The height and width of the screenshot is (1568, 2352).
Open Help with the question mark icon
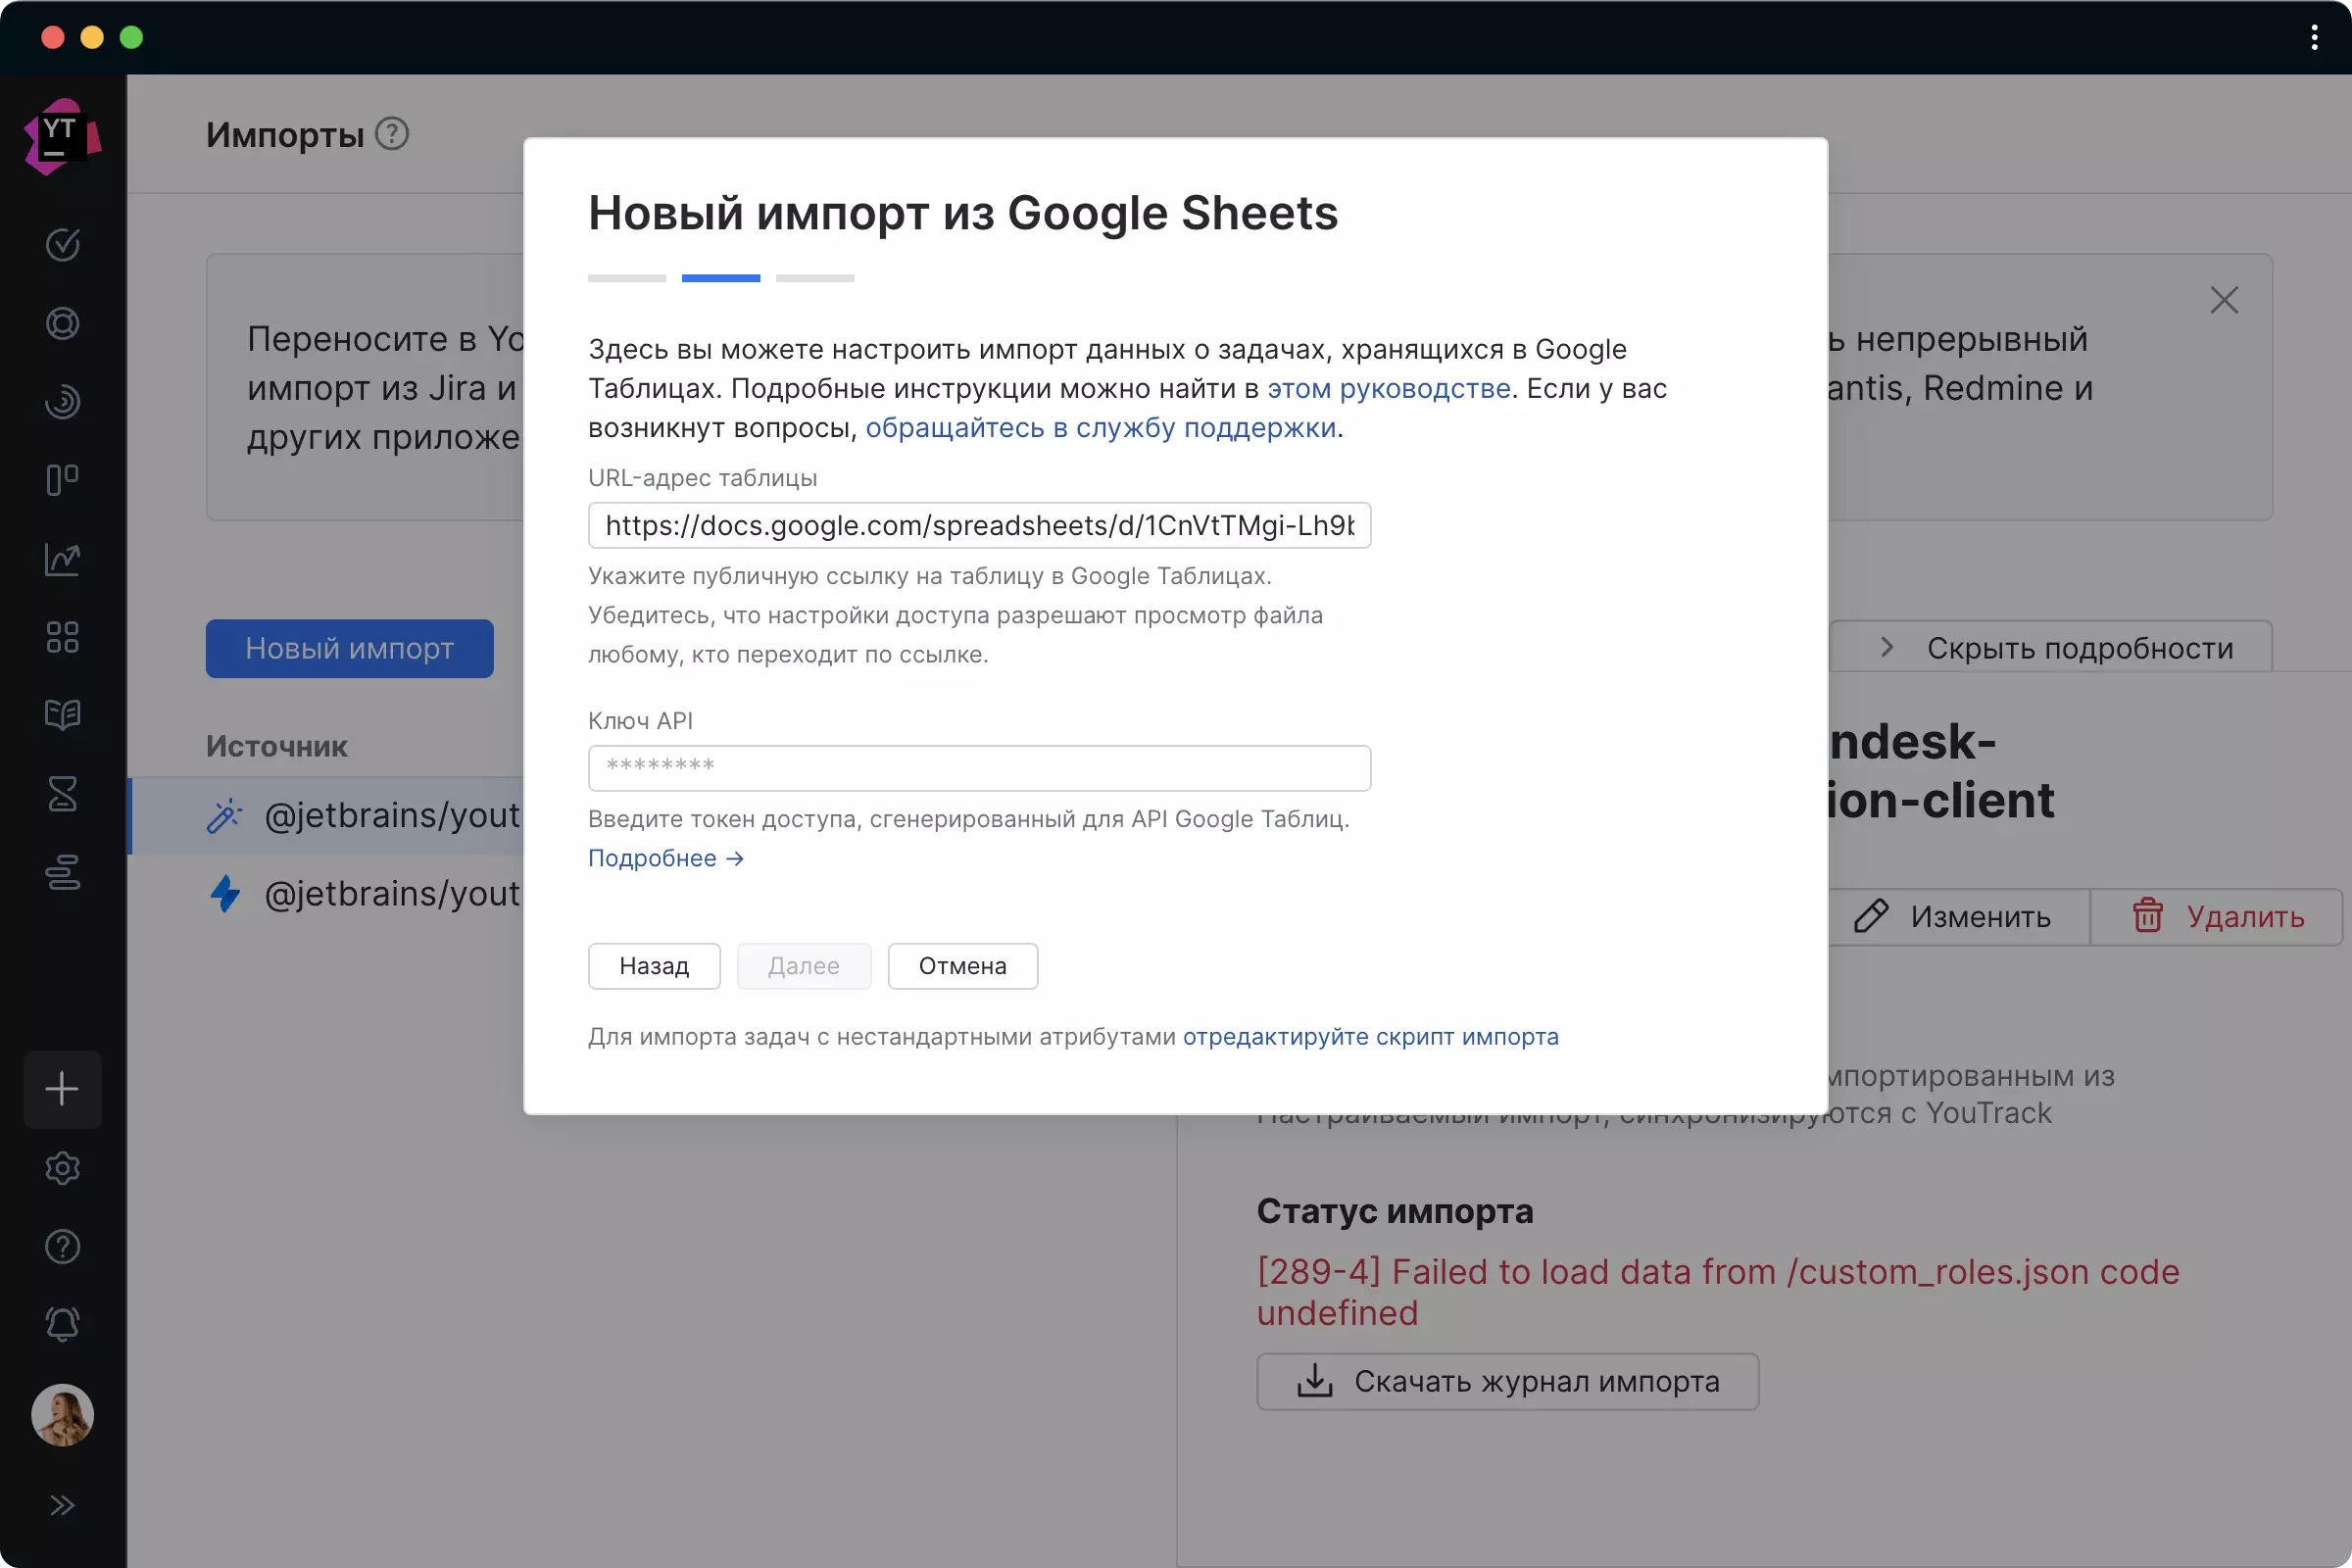(62, 1246)
